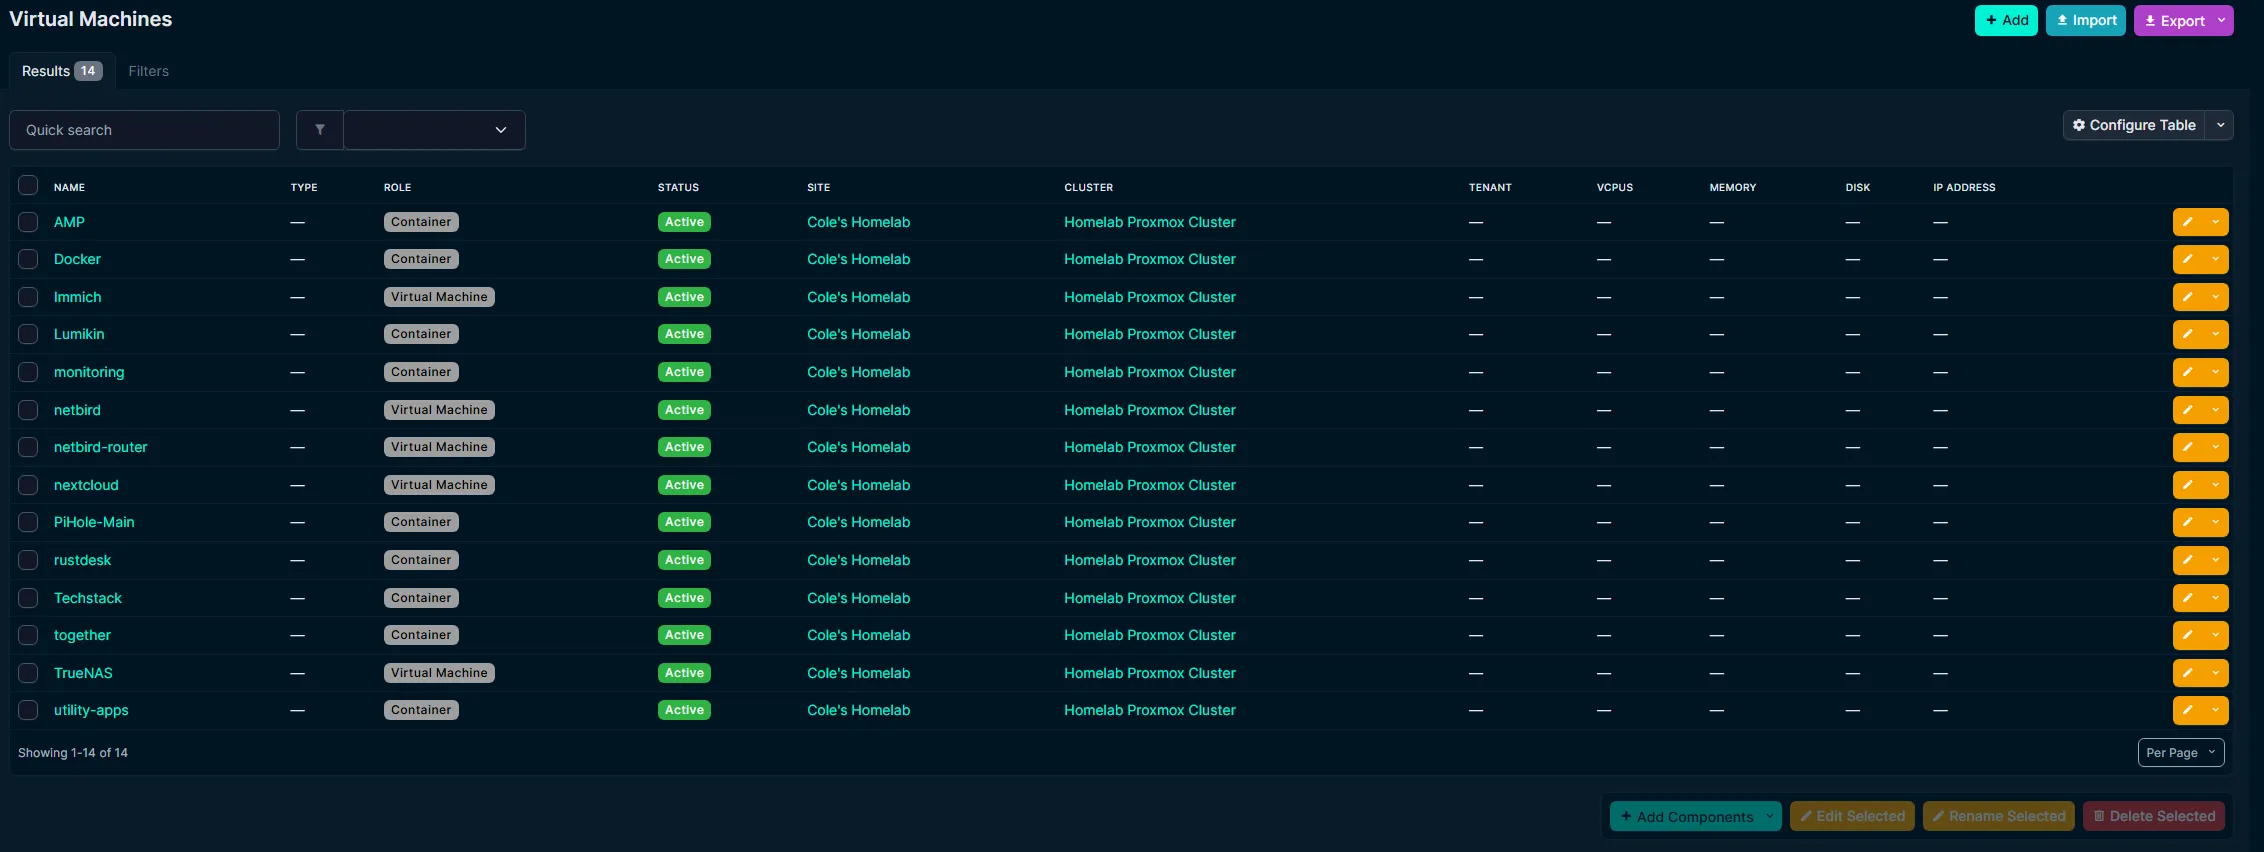The image size is (2264, 852).
Task: Click the Import button
Action: pos(2086,20)
